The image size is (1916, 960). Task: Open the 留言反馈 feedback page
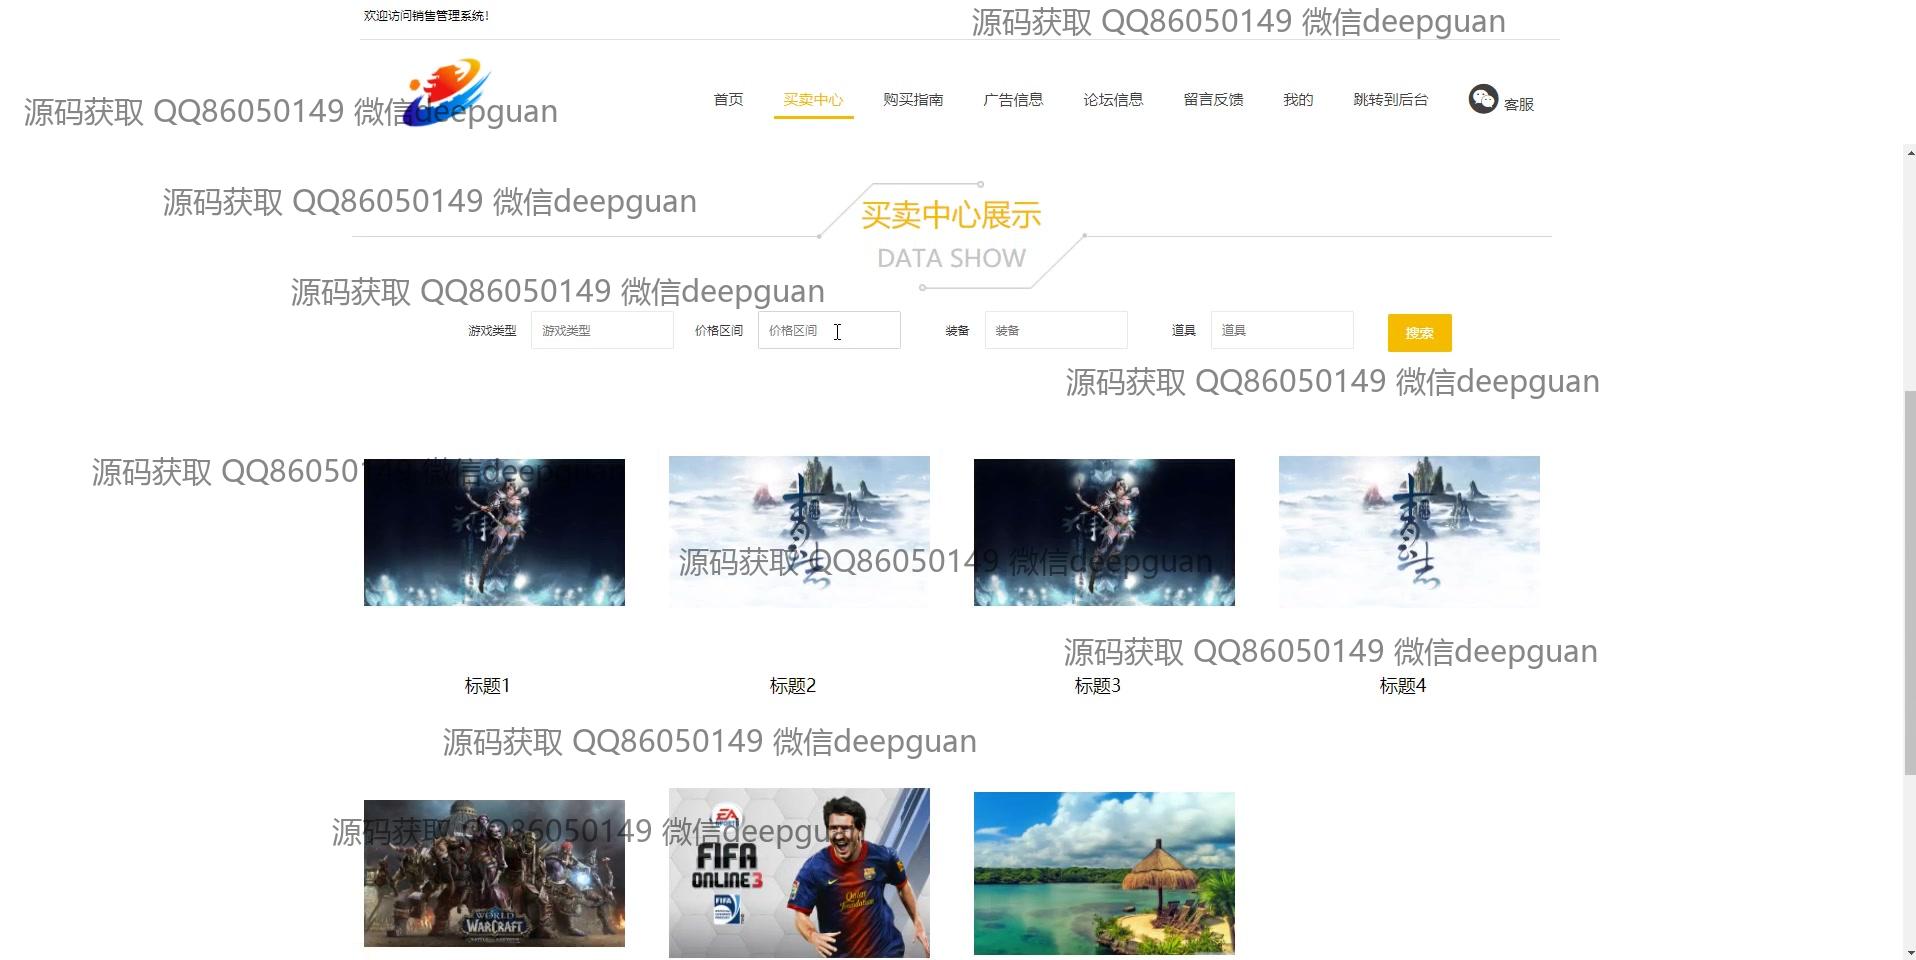(x=1212, y=99)
